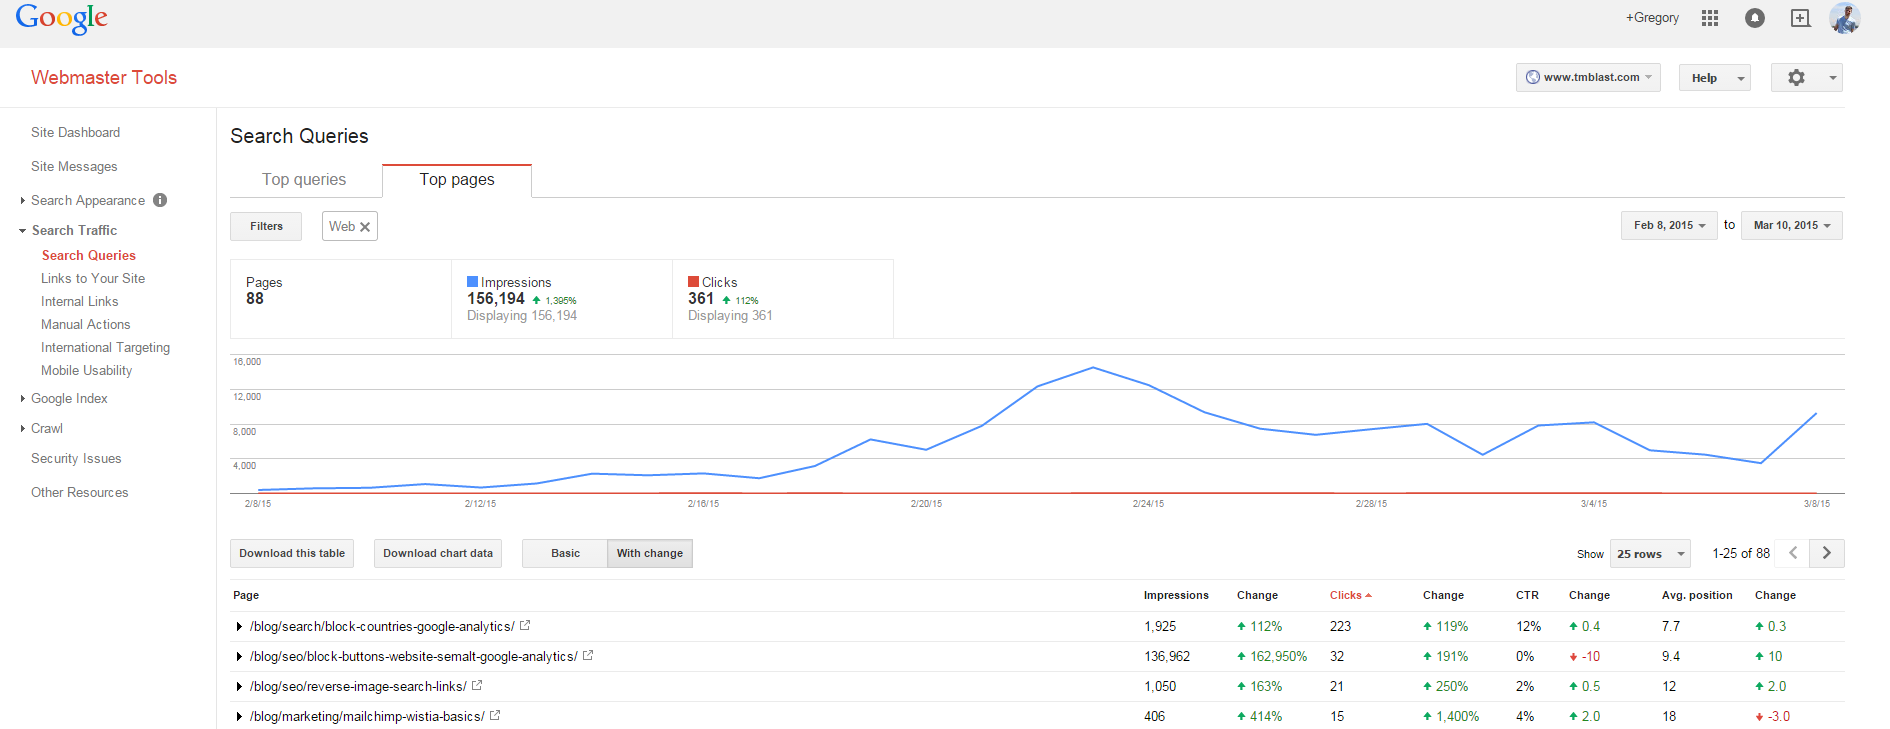Open Manual Actions
Screen dimensions: 1890x729
86,324
